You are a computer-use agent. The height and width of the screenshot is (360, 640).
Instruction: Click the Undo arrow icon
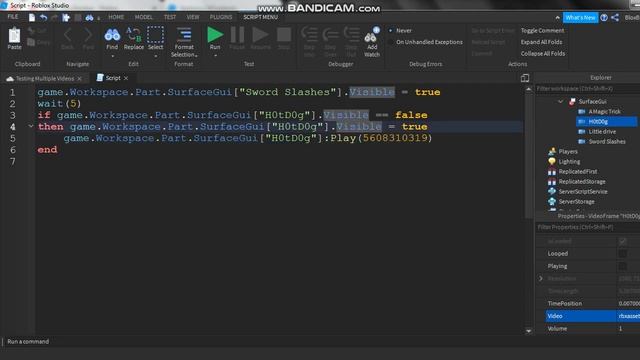[x=43, y=17]
